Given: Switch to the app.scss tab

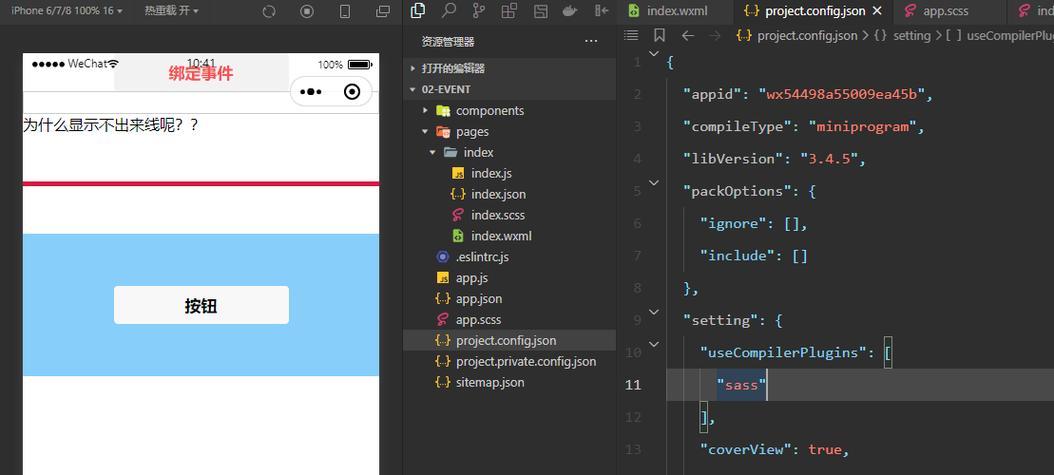Looking at the screenshot, I should pos(937,11).
